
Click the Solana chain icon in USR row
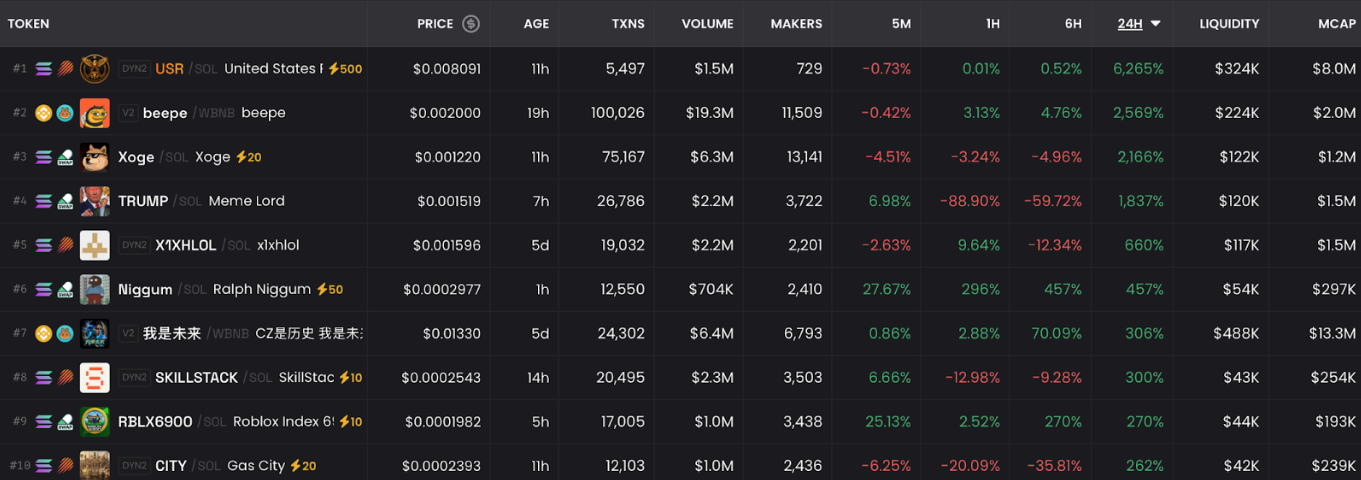(44, 69)
